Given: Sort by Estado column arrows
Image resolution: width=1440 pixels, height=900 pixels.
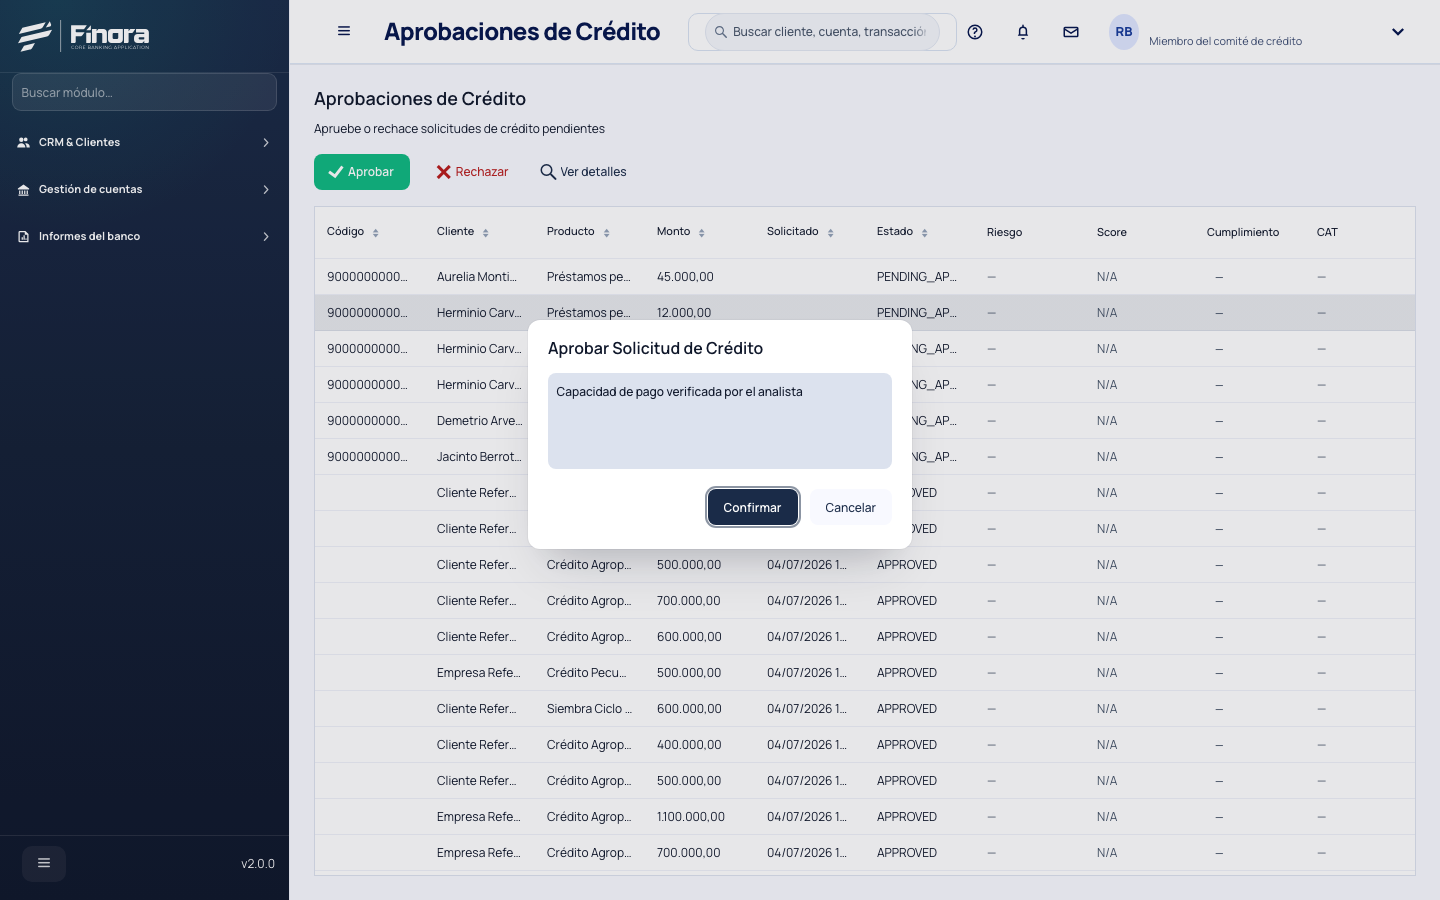Looking at the screenshot, I should [x=925, y=233].
